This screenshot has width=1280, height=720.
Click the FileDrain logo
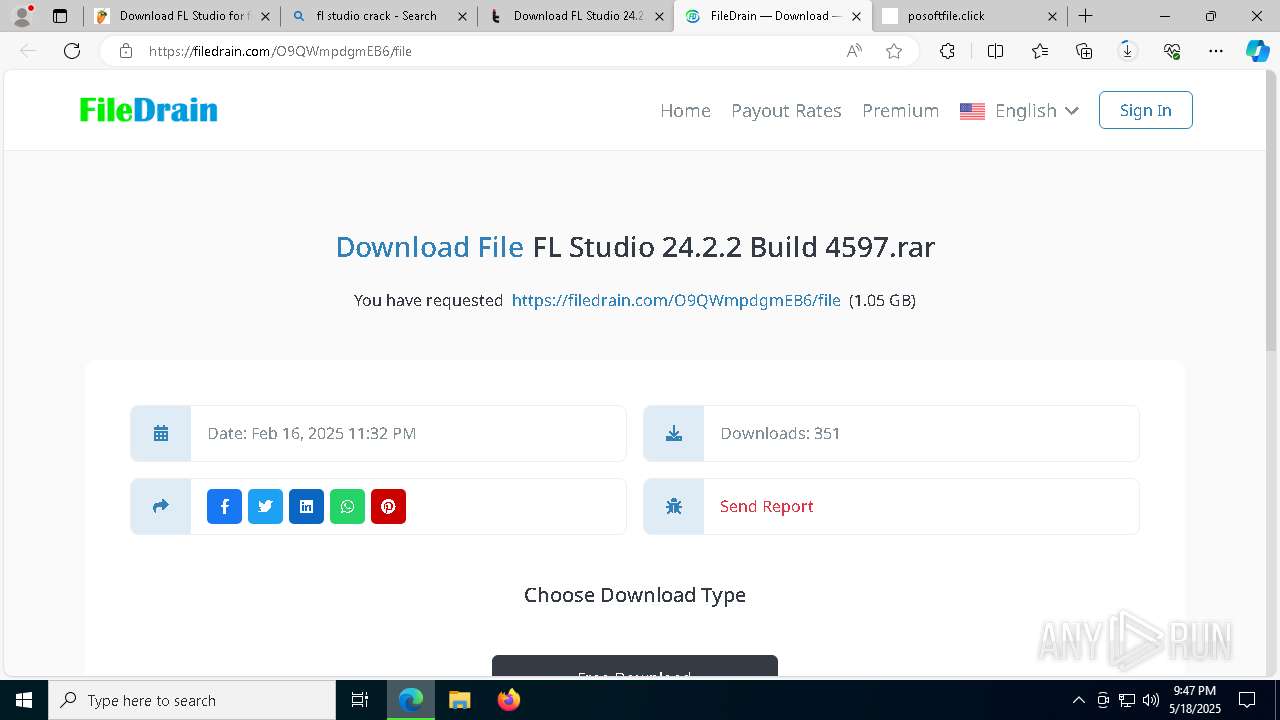(148, 110)
